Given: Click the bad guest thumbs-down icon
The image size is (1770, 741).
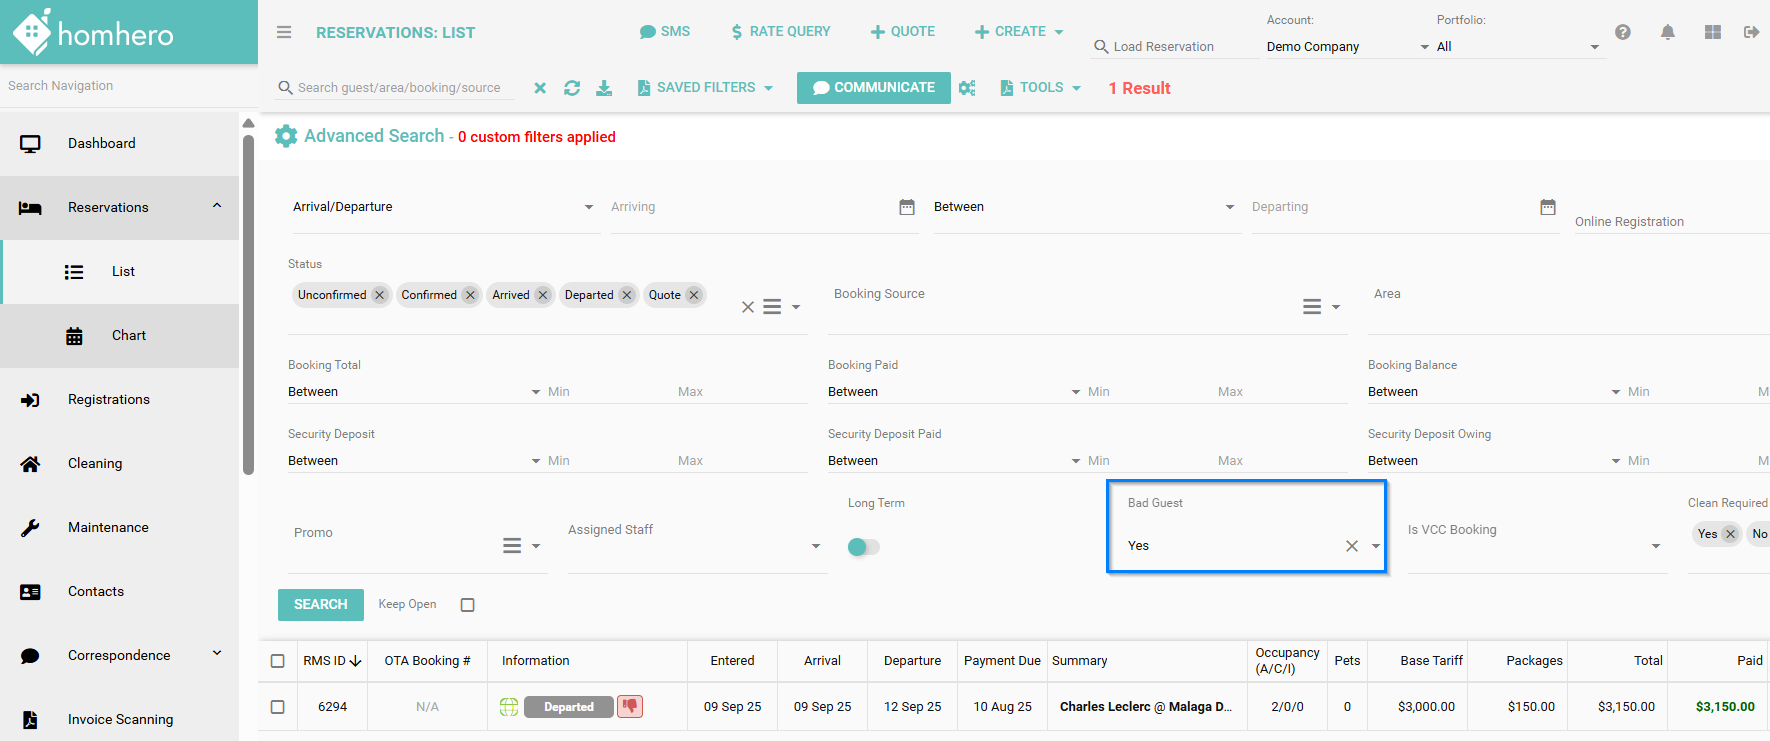Looking at the screenshot, I should [630, 706].
